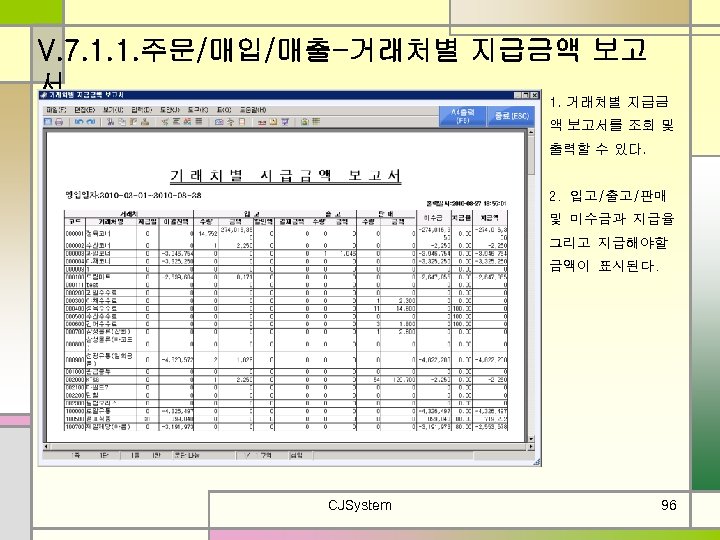Screen dimensions: 720x540
Task: Click the redo arrow icon
Action: coord(90,122)
